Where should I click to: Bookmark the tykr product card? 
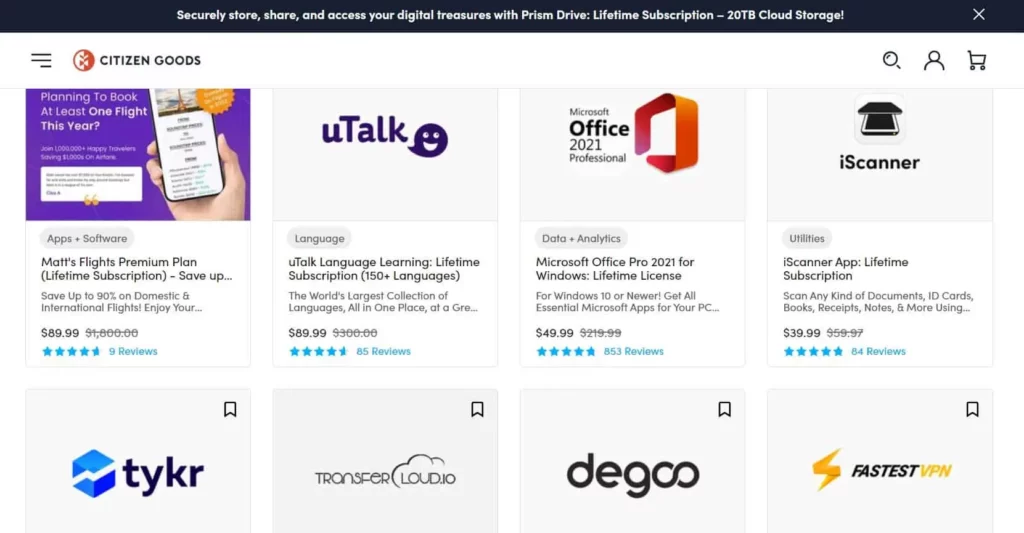coord(230,409)
